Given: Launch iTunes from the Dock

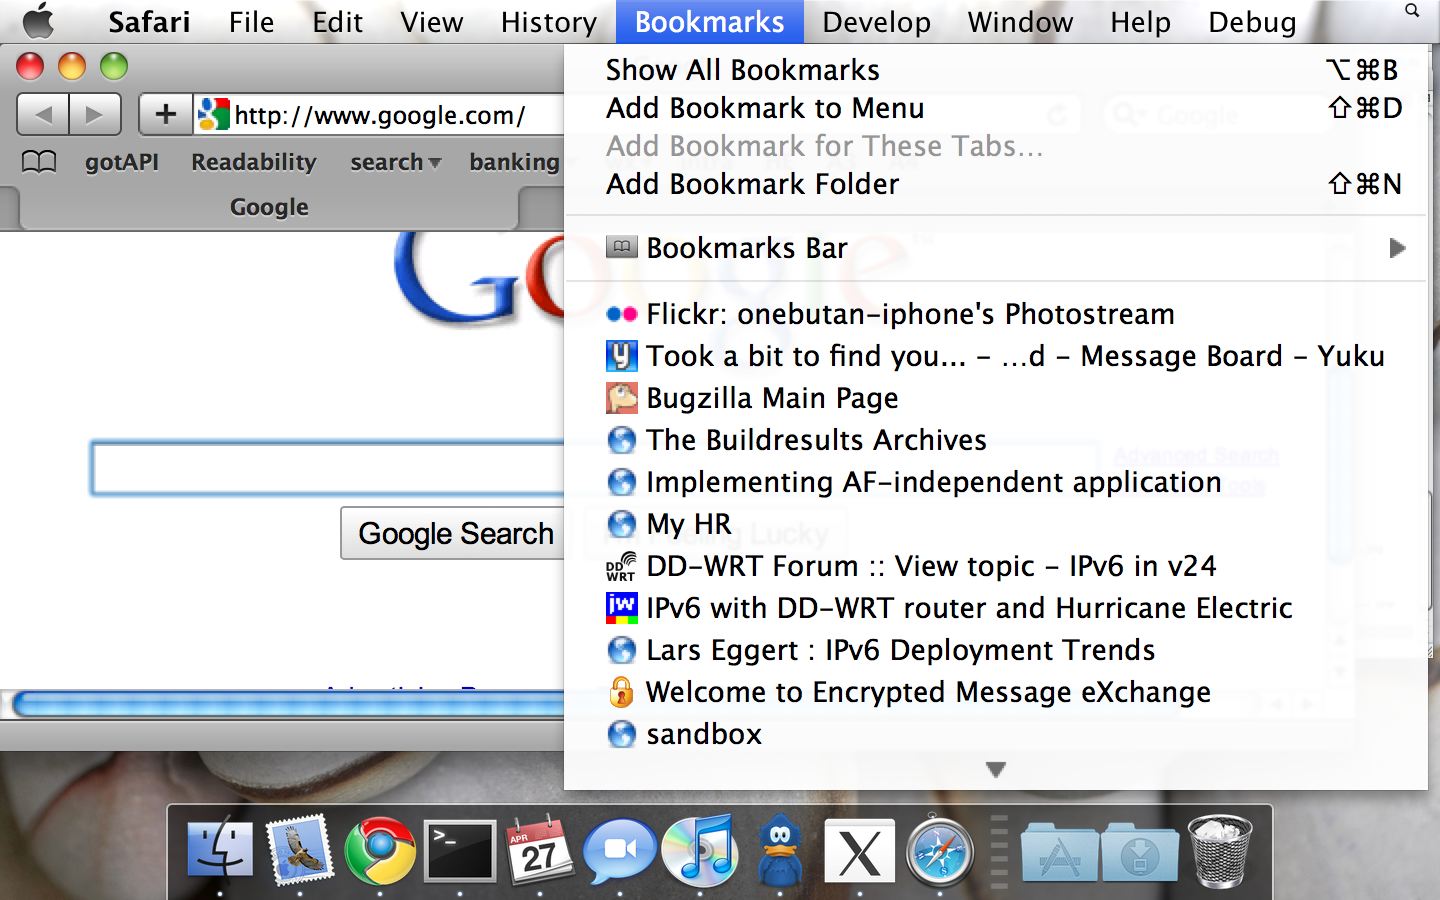Looking at the screenshot, I should (x=700, y=849).
